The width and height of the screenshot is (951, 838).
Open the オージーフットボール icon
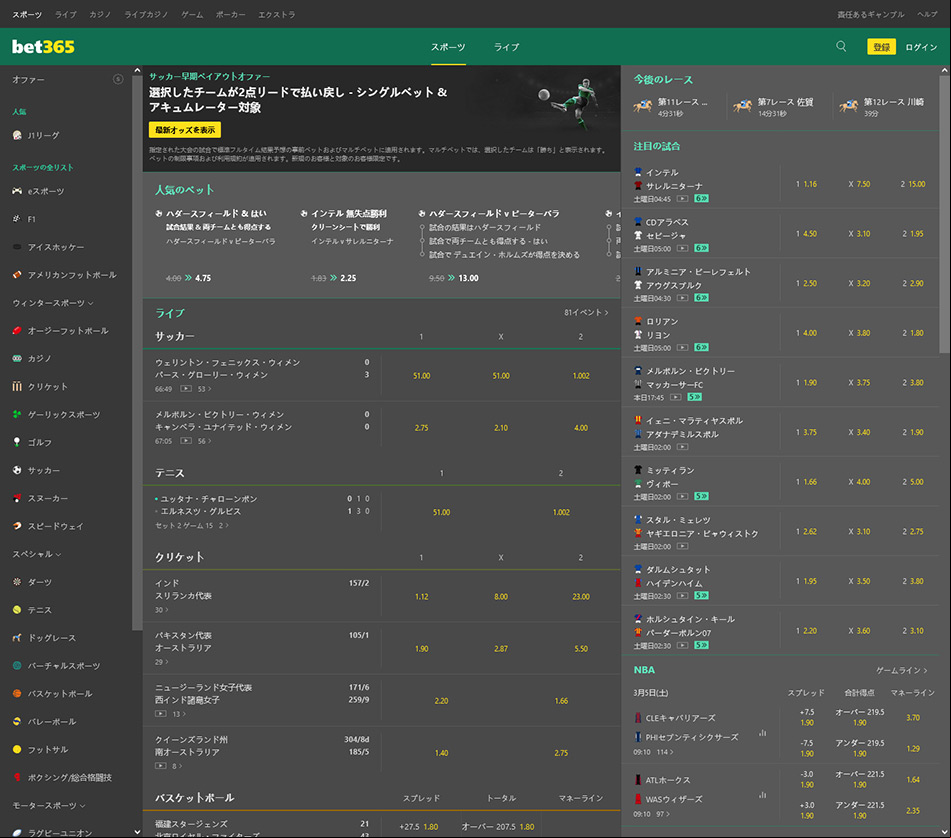(x=17, y=330)
